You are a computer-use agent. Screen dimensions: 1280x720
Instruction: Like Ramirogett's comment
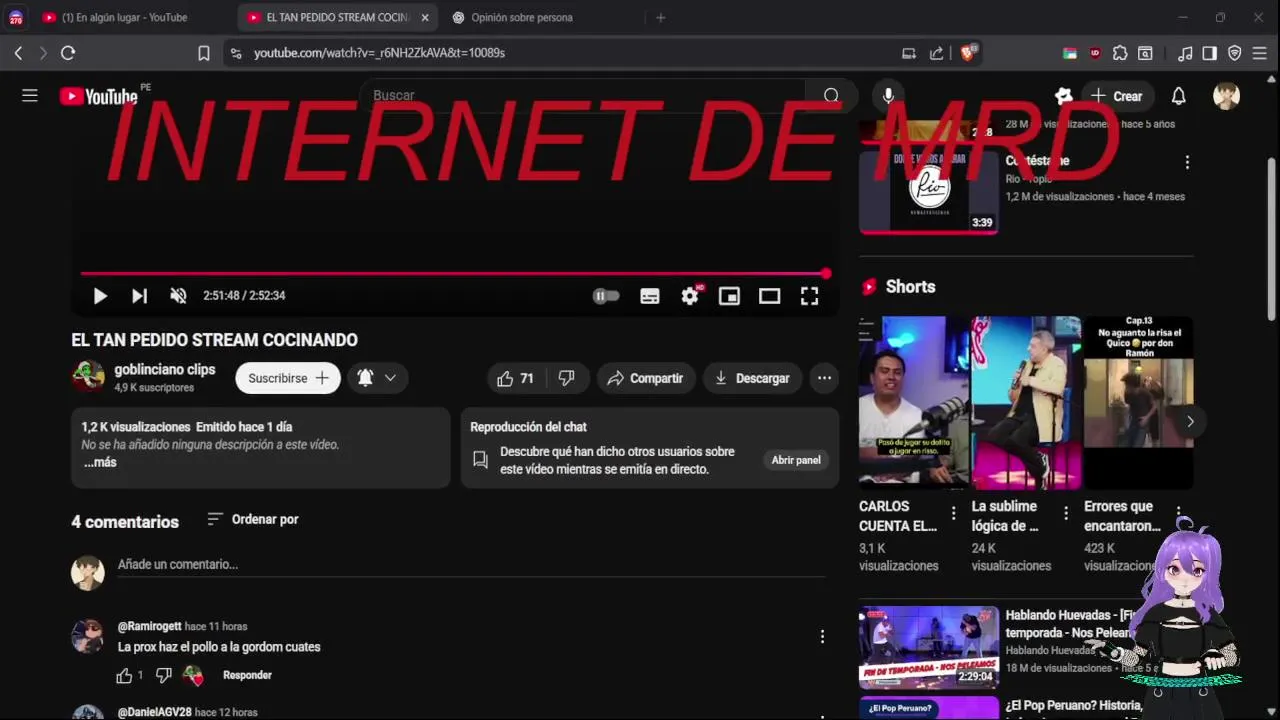124,676
